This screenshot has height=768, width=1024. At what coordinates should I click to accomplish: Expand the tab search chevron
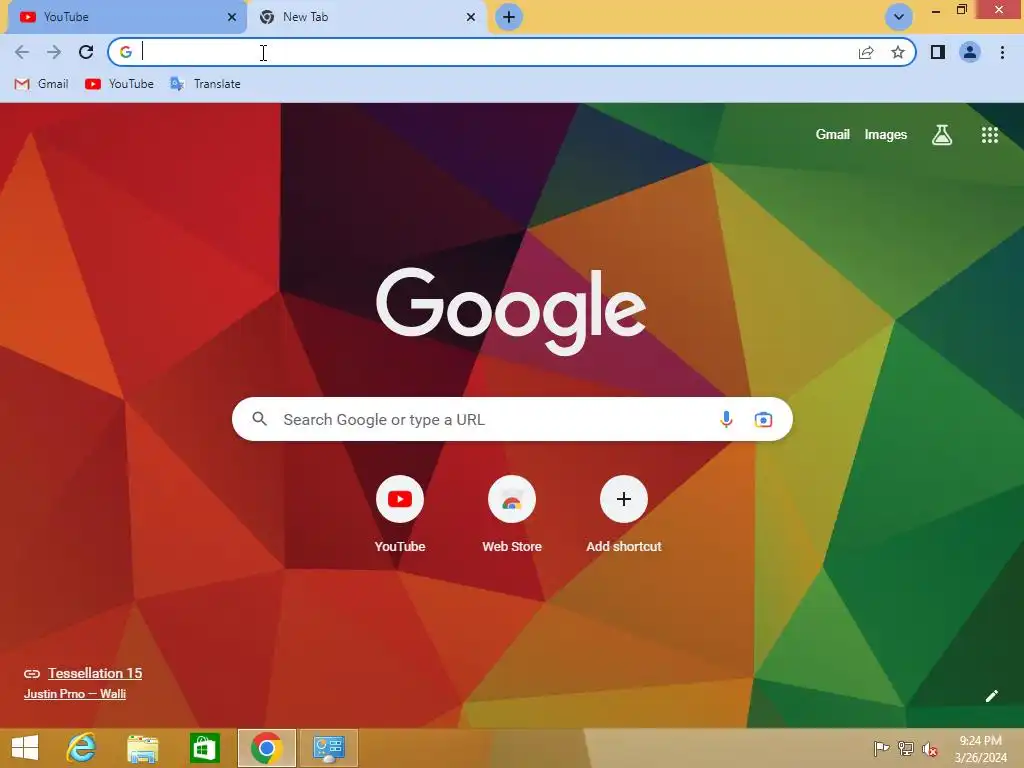(x=899, y=17)
